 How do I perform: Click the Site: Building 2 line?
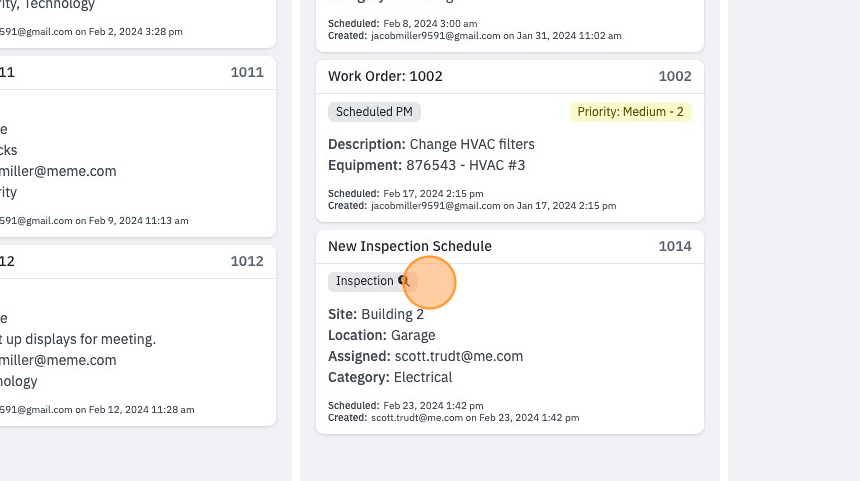(376, 314)
